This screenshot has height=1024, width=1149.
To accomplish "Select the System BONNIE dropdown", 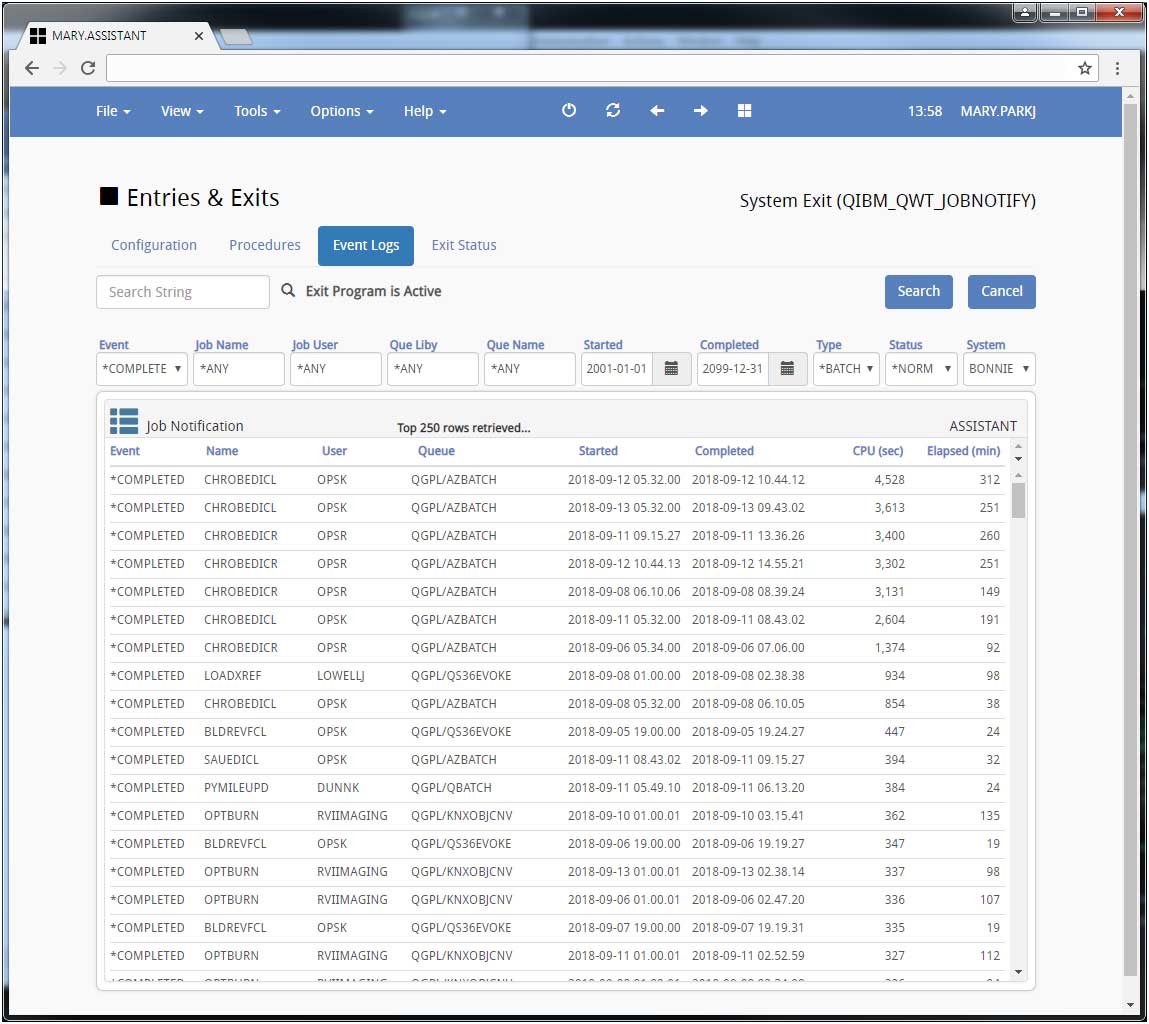I will point(998,369).
